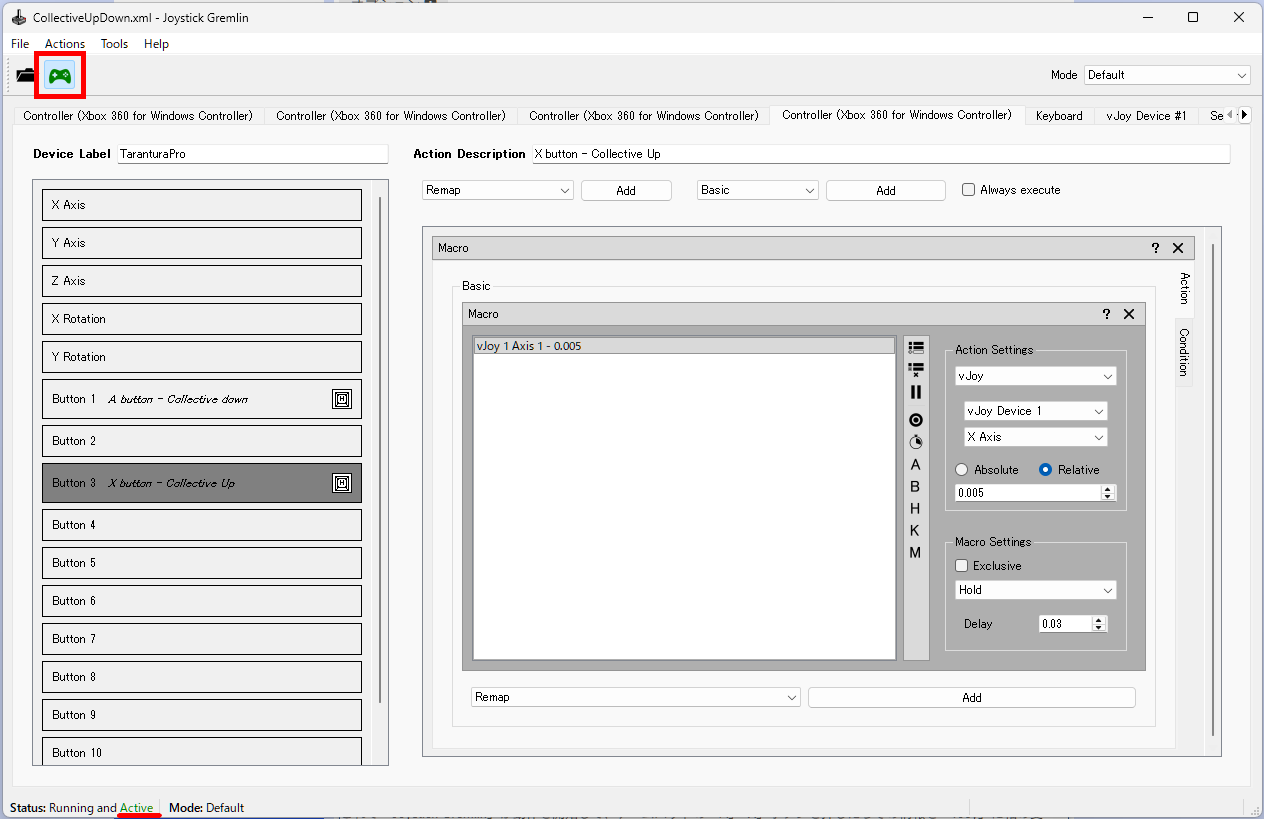Select the Absolute radio button
Image resolution: width=1264 pixels, height=819 pixels.
point(962,470)
